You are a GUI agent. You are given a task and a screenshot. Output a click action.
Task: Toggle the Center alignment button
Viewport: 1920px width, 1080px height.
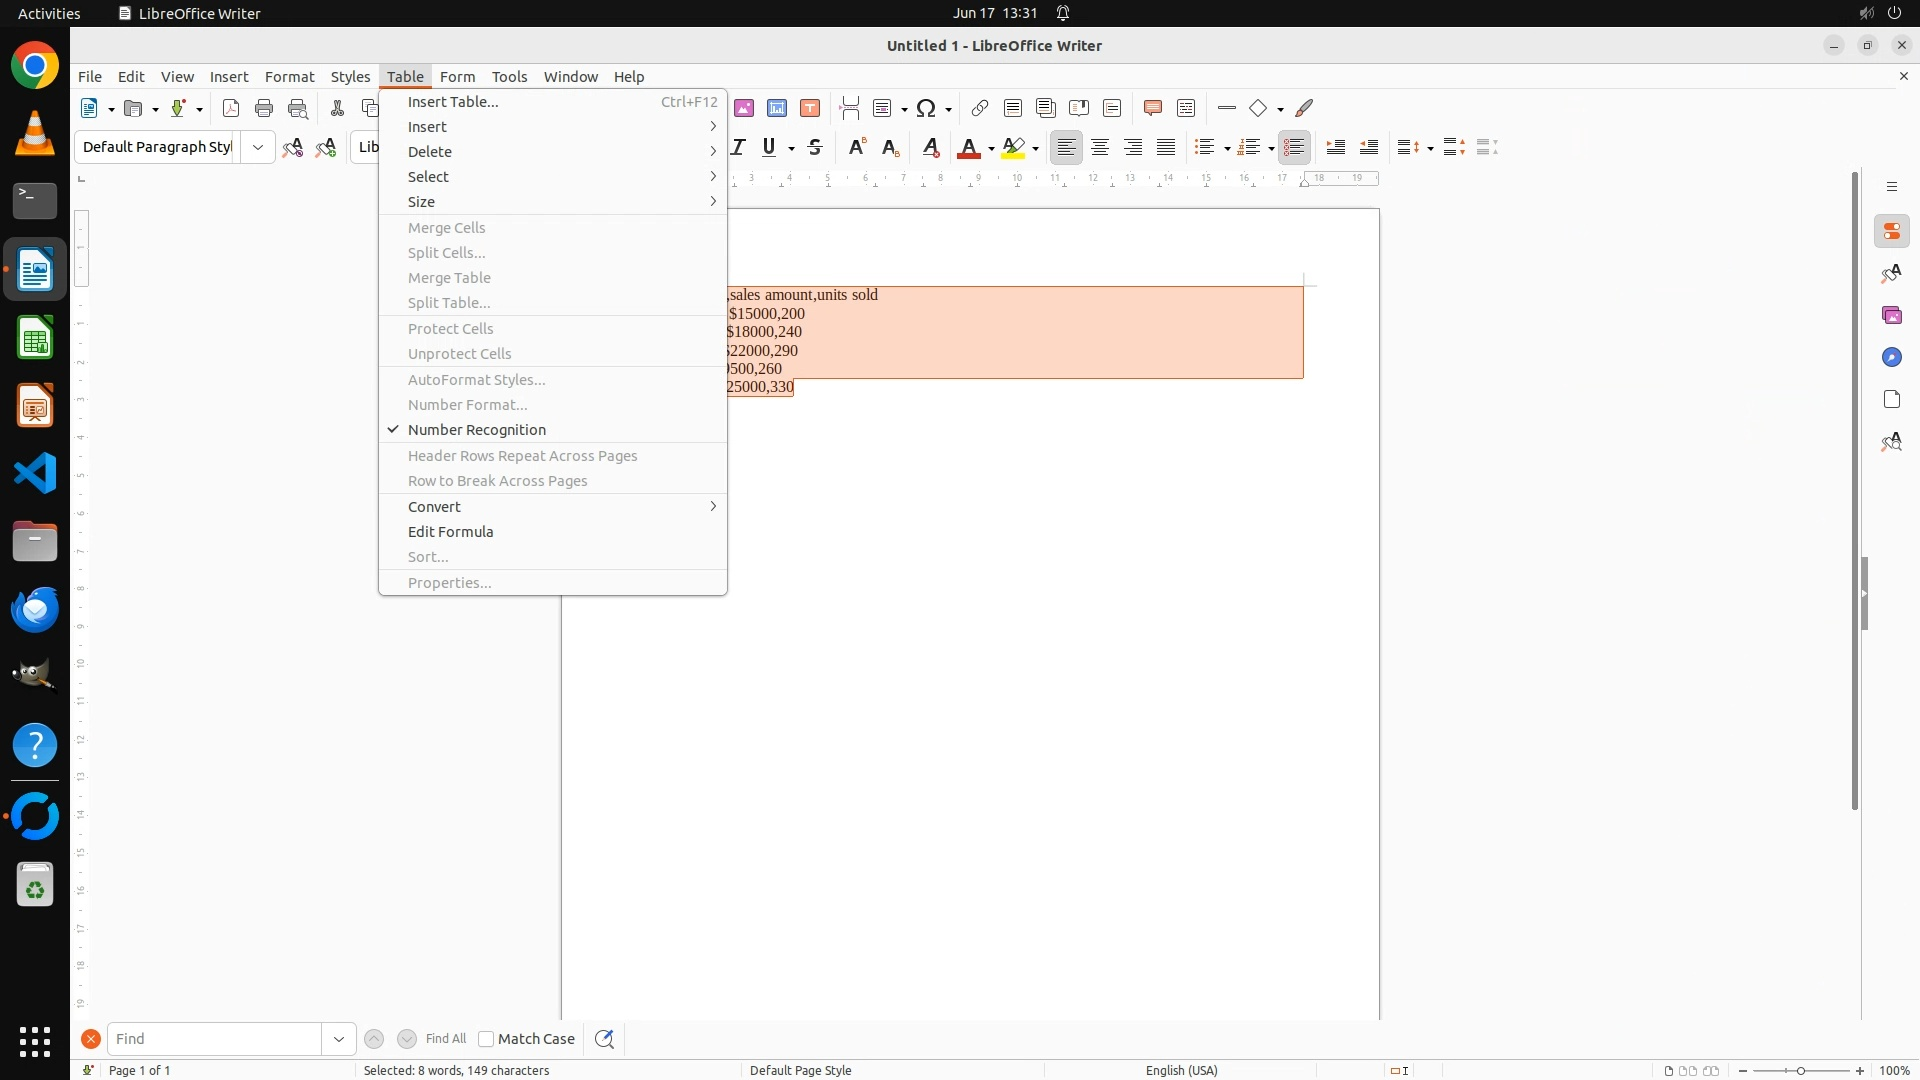[x=1100, y=147]
